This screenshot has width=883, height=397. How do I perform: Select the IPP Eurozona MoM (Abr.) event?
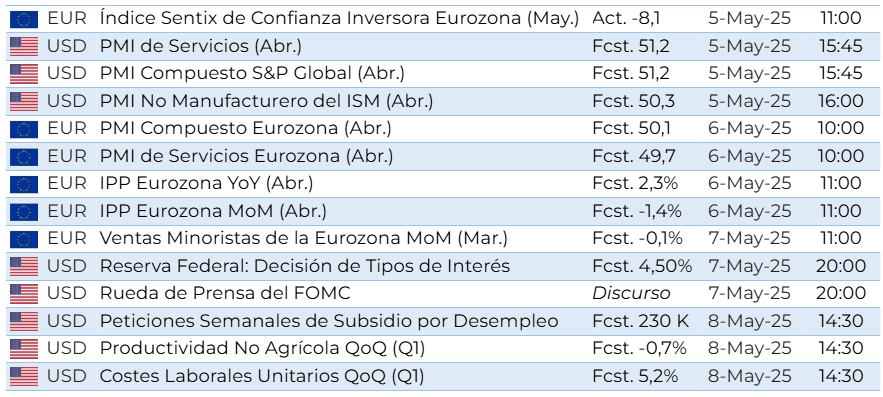(x=213, y=211)
